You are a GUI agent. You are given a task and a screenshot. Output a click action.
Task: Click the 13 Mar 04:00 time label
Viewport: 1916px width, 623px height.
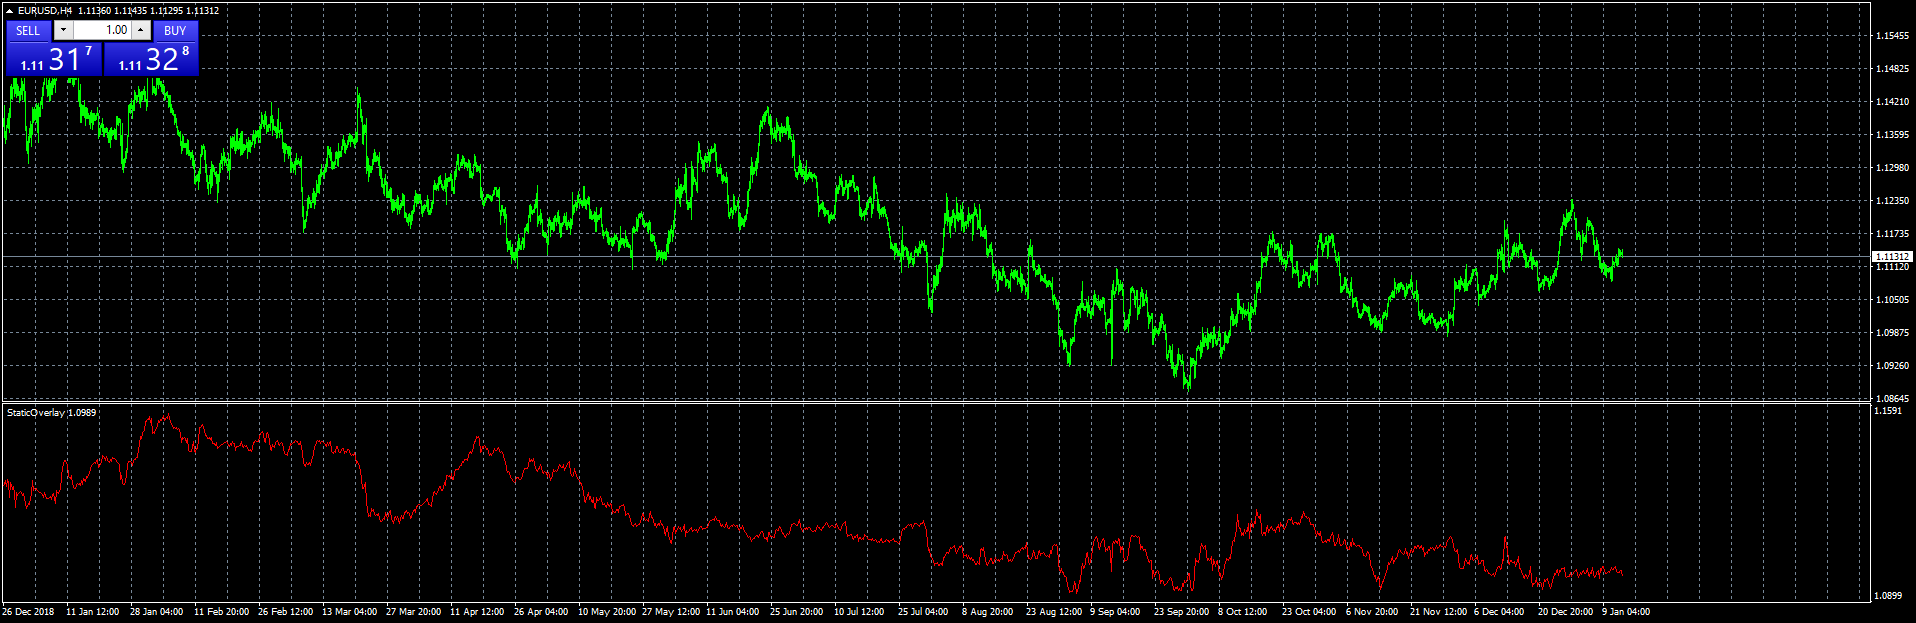(x=349, y=612)
